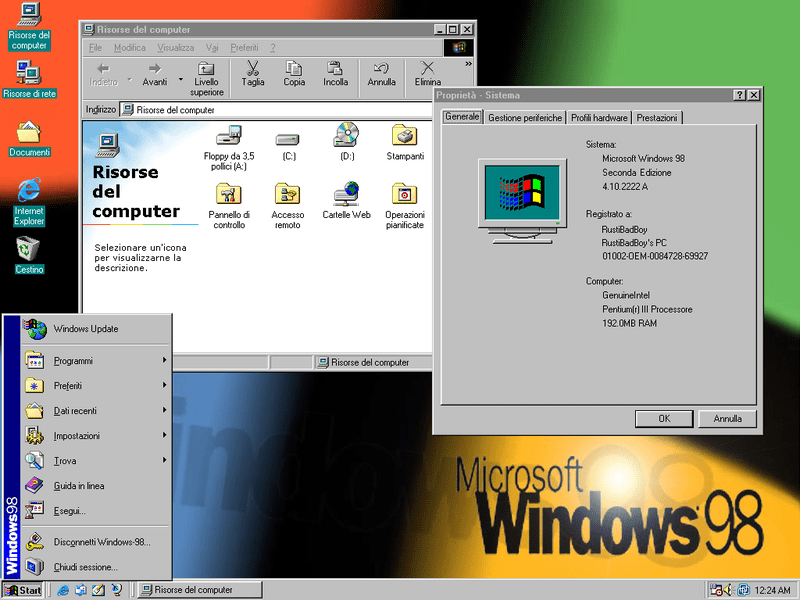Click the Annulla undo toolbar button
Image resolution: width=800 pixels, height=600 pixels.
point(382,74)
